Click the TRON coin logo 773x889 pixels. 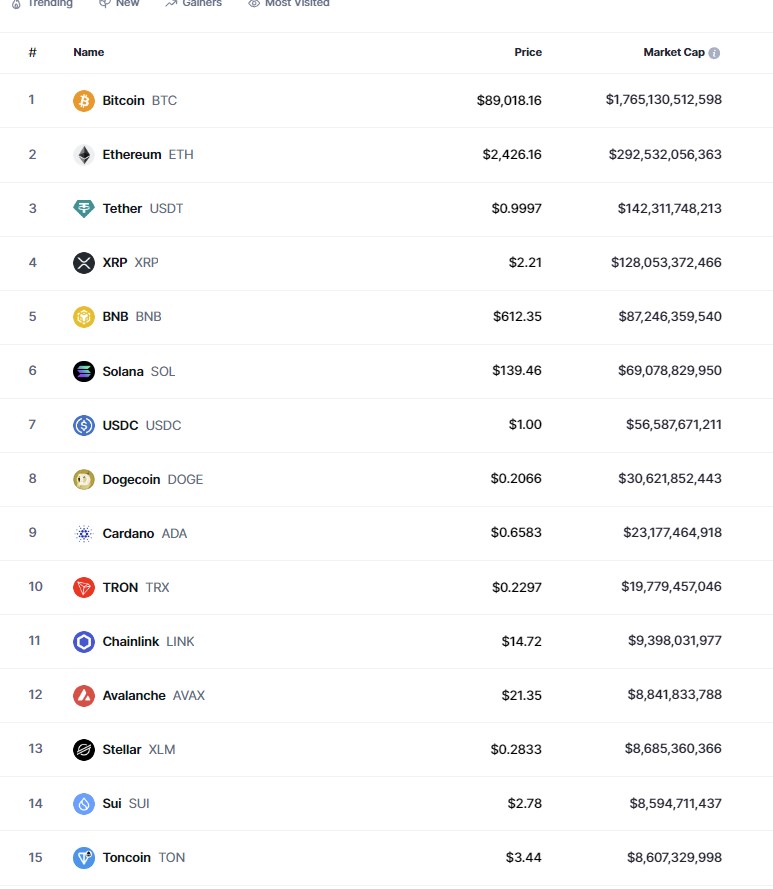pos(84,587)
